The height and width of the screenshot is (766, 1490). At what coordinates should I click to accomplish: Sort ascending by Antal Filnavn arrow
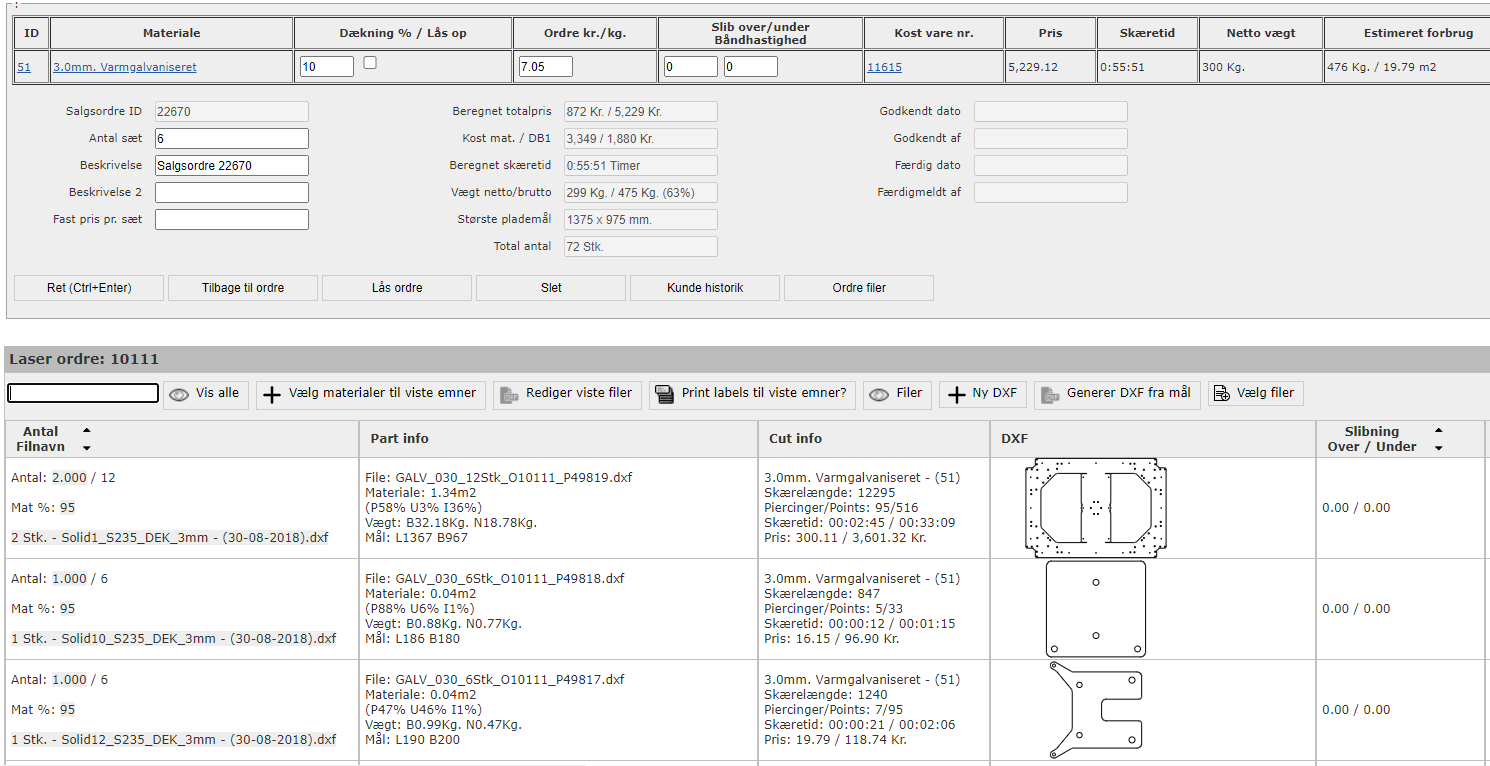pos(87,430)
